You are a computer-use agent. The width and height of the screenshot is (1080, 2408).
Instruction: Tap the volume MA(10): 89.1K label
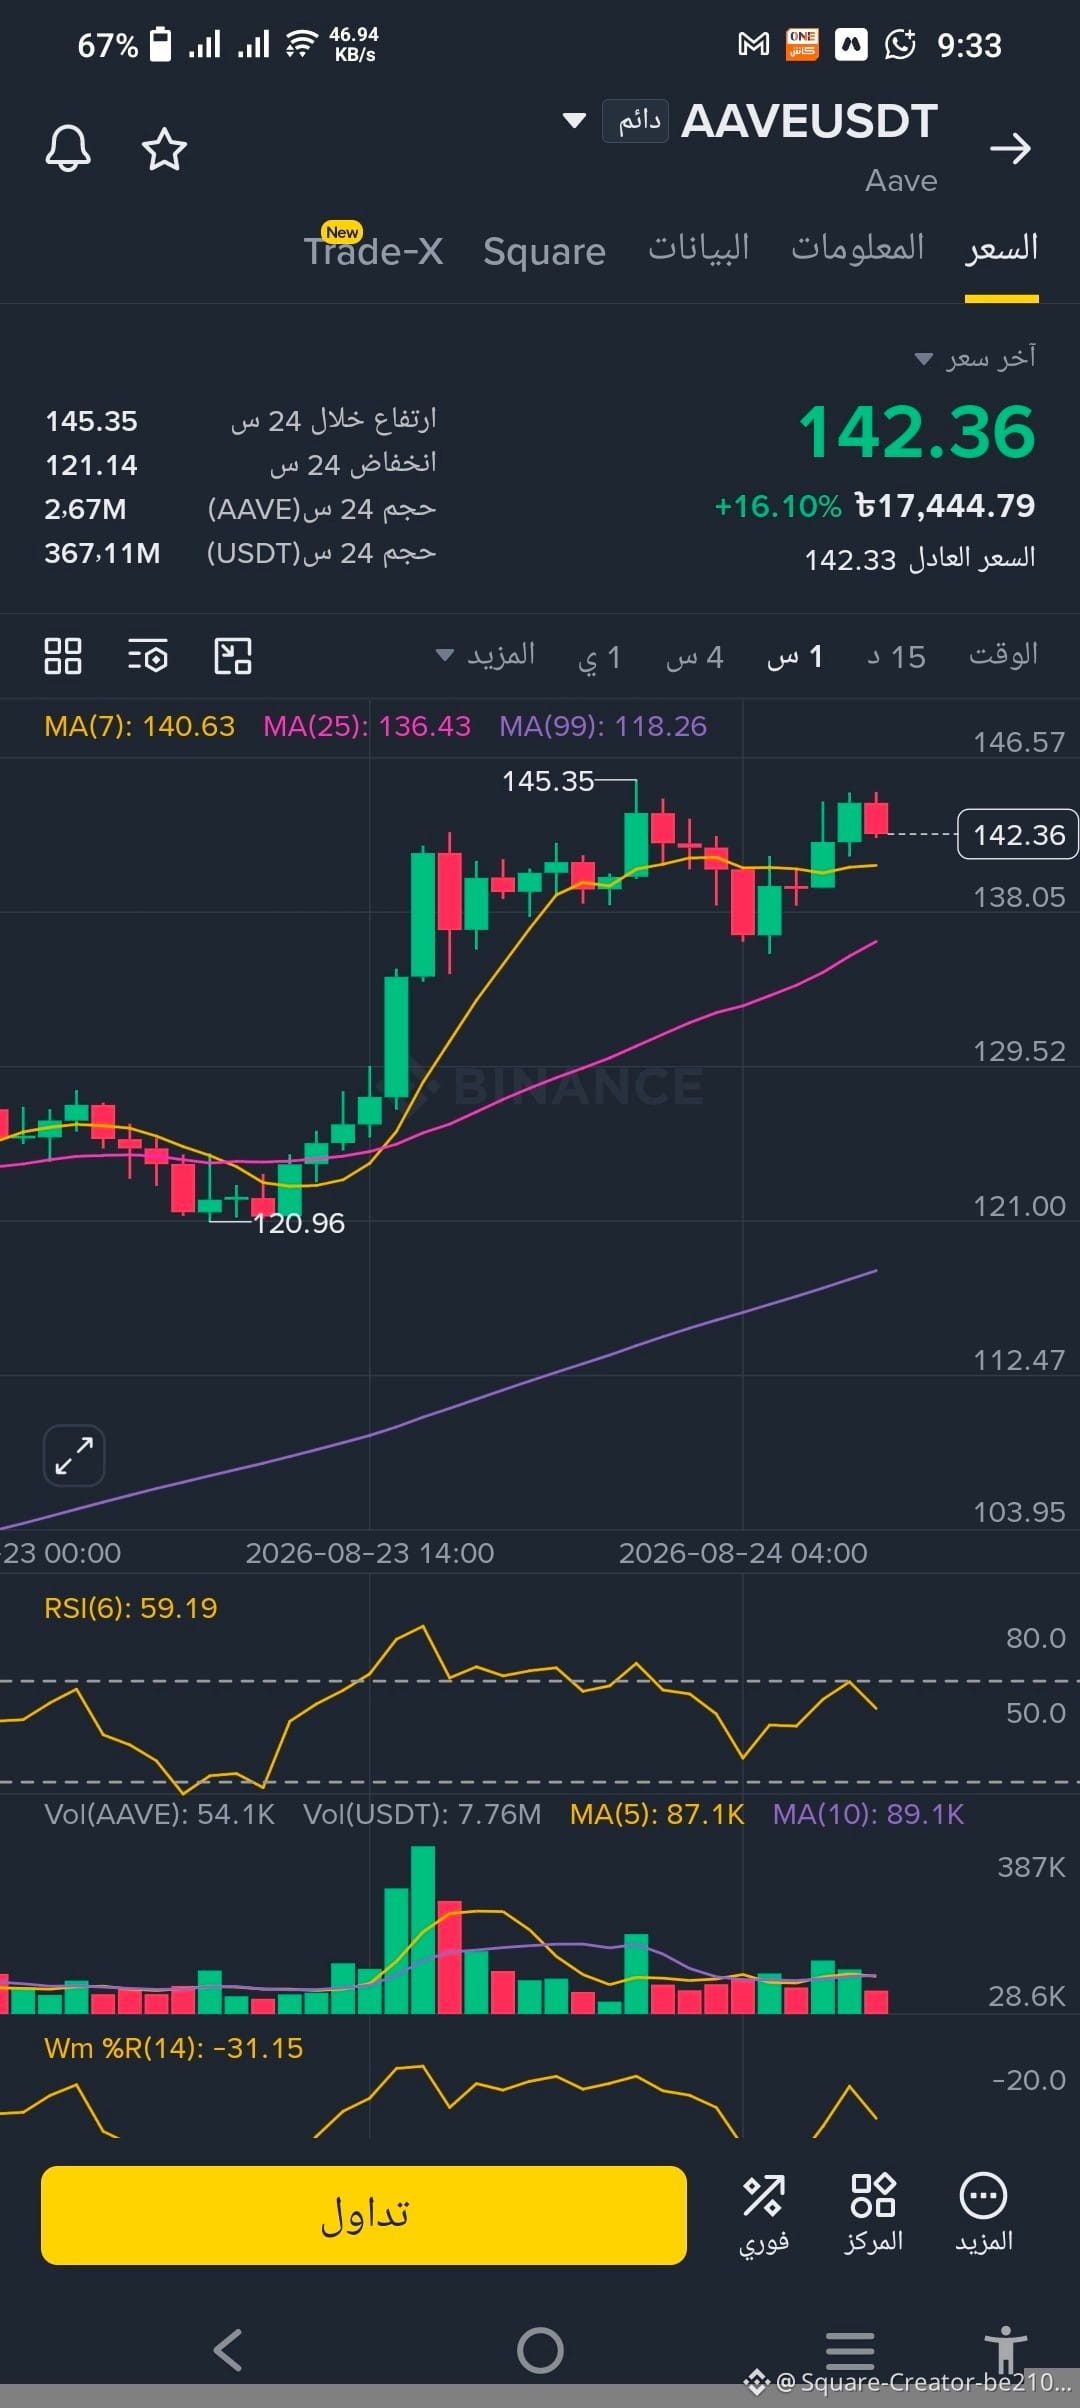868,1814
